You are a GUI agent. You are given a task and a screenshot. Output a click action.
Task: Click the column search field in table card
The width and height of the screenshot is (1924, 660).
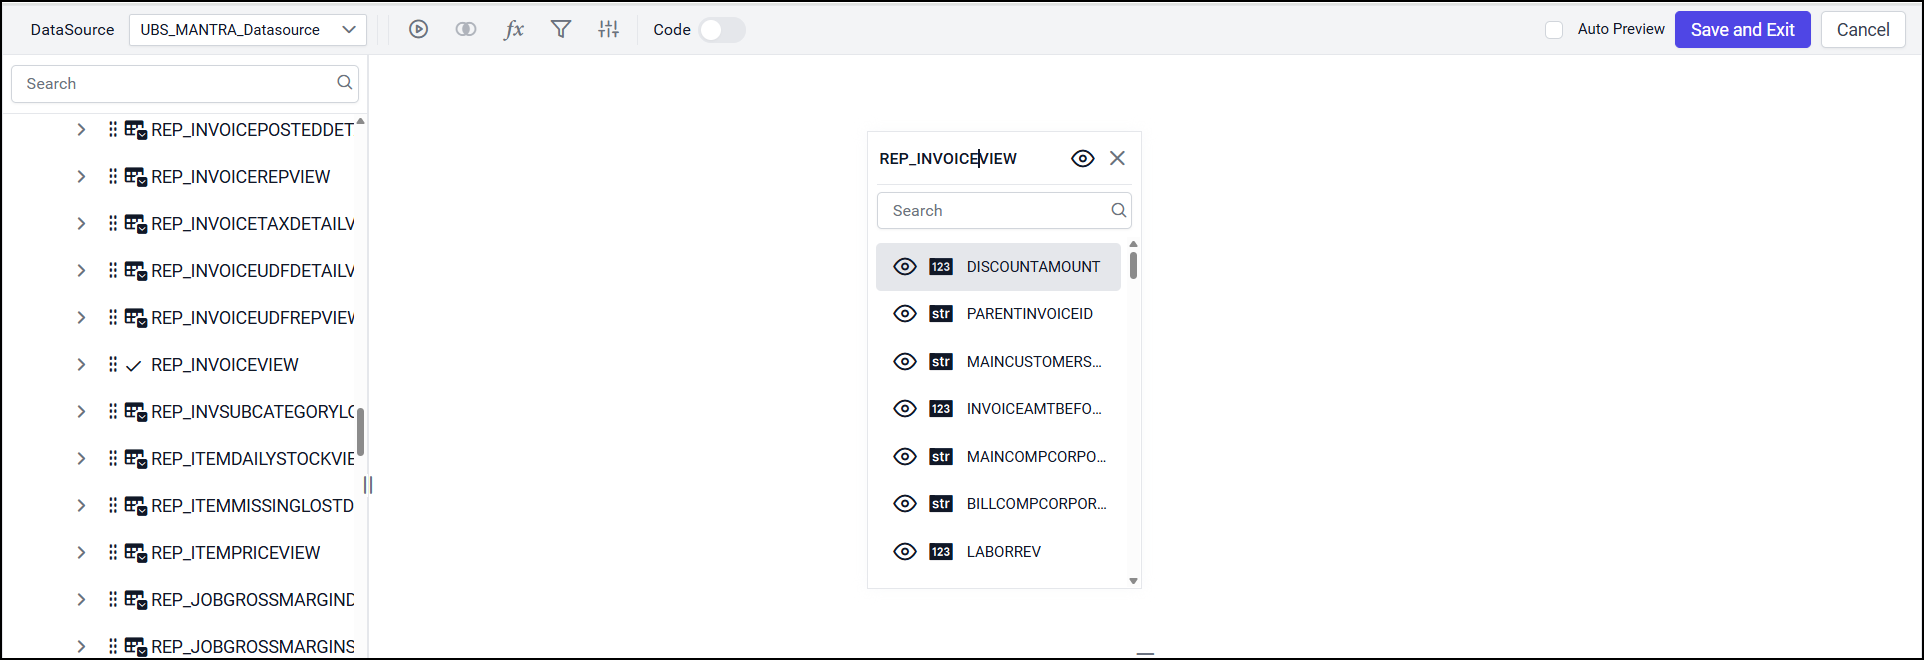coord(997,211)
